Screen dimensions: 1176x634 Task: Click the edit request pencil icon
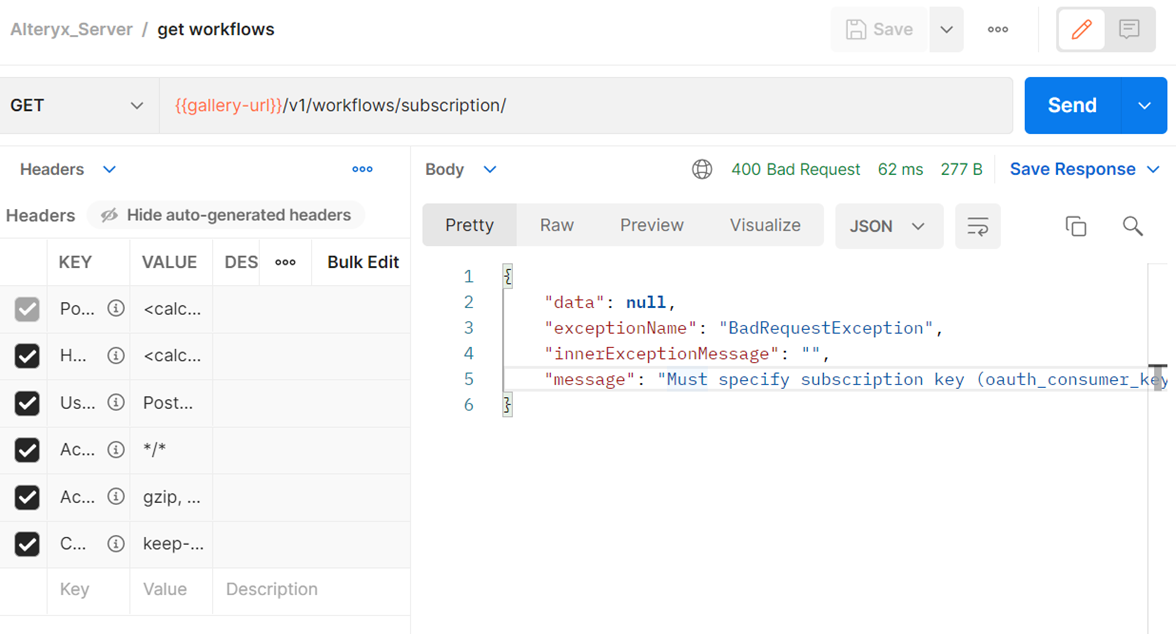pos(1081,29)
